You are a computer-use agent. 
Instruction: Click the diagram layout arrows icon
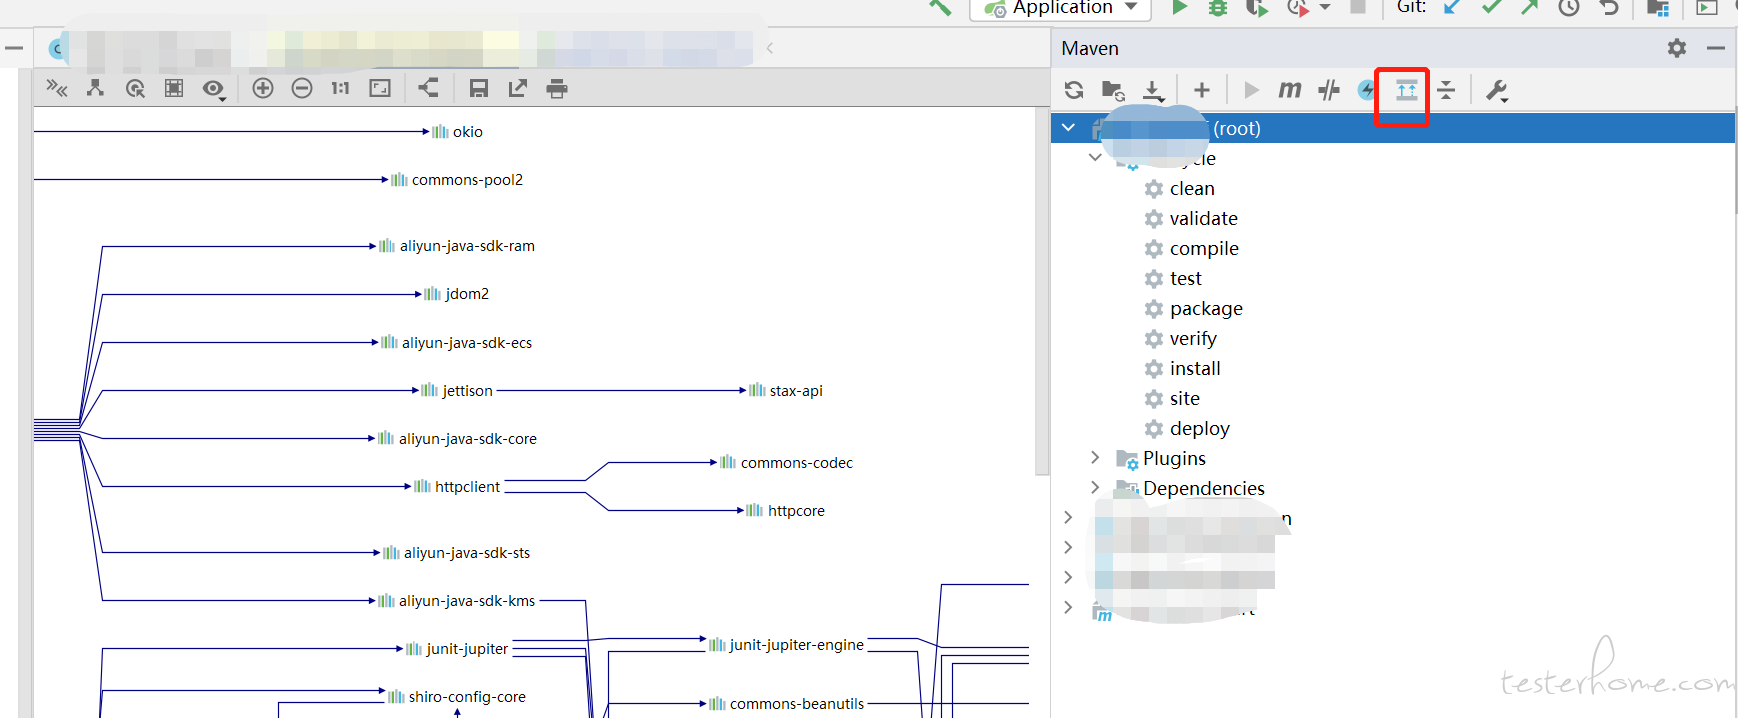(x=57, y=89)
